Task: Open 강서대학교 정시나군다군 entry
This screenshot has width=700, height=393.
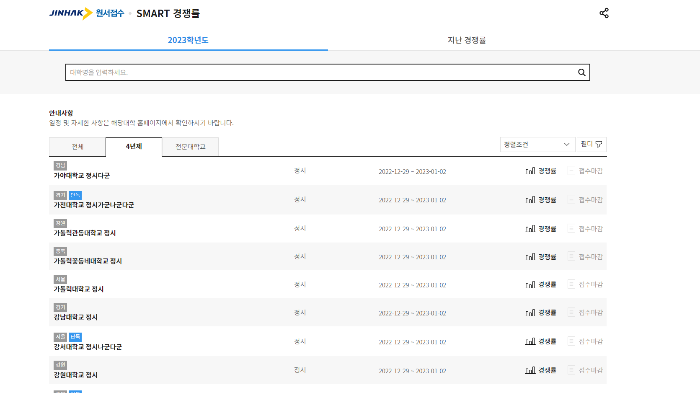Action: pos(88,347)
